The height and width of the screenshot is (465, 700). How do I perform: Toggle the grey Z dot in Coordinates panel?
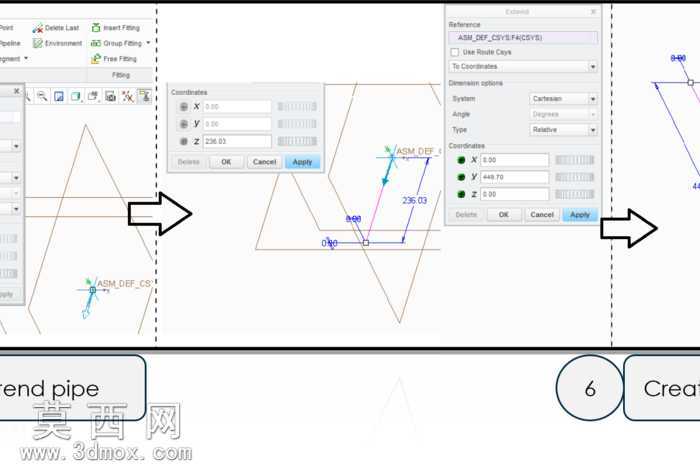coord(183,141)
